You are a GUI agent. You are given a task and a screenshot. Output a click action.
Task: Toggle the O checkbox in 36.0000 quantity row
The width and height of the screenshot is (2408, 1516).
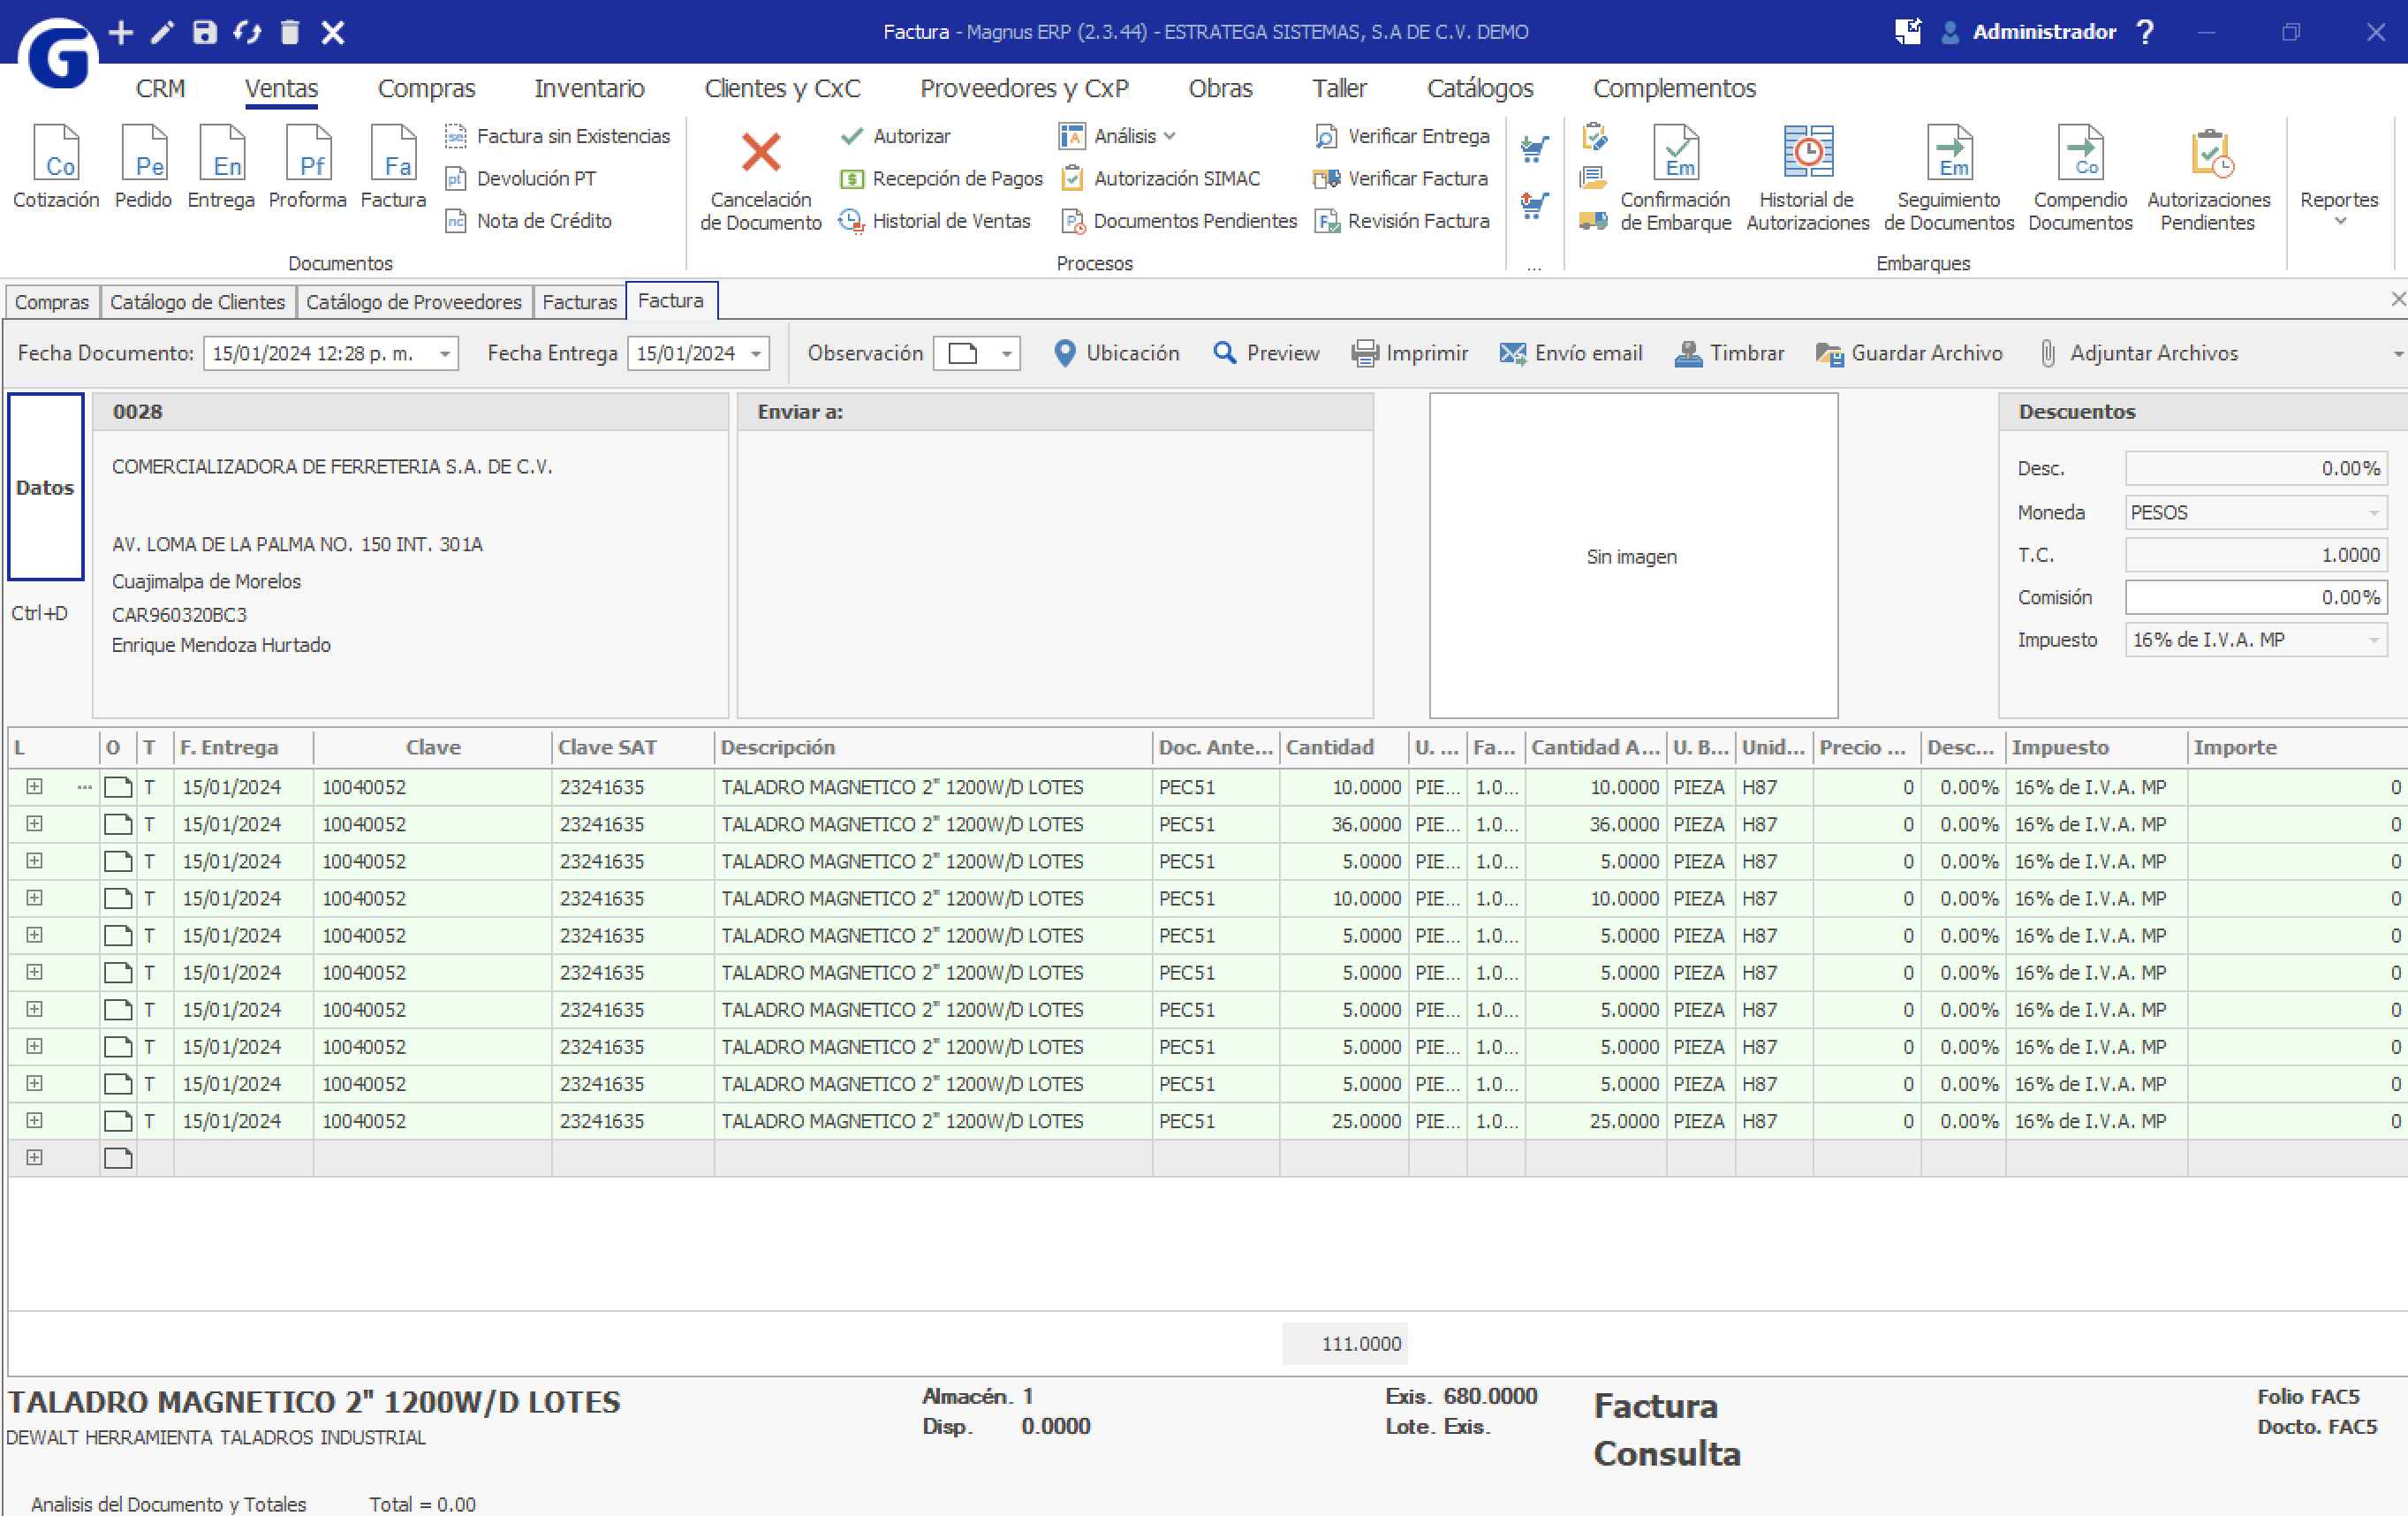point(118,825)
